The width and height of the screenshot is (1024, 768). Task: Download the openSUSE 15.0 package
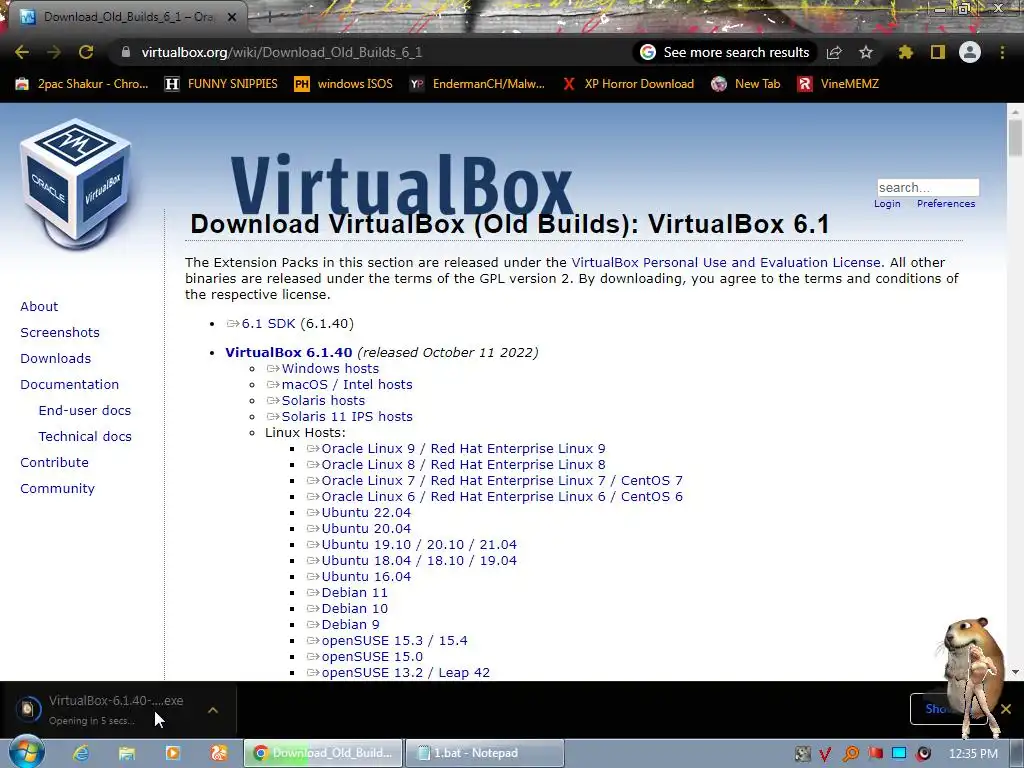365,656
